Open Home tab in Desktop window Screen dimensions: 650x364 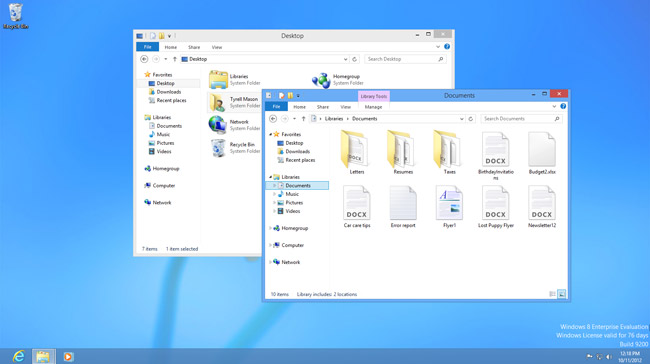170,47
